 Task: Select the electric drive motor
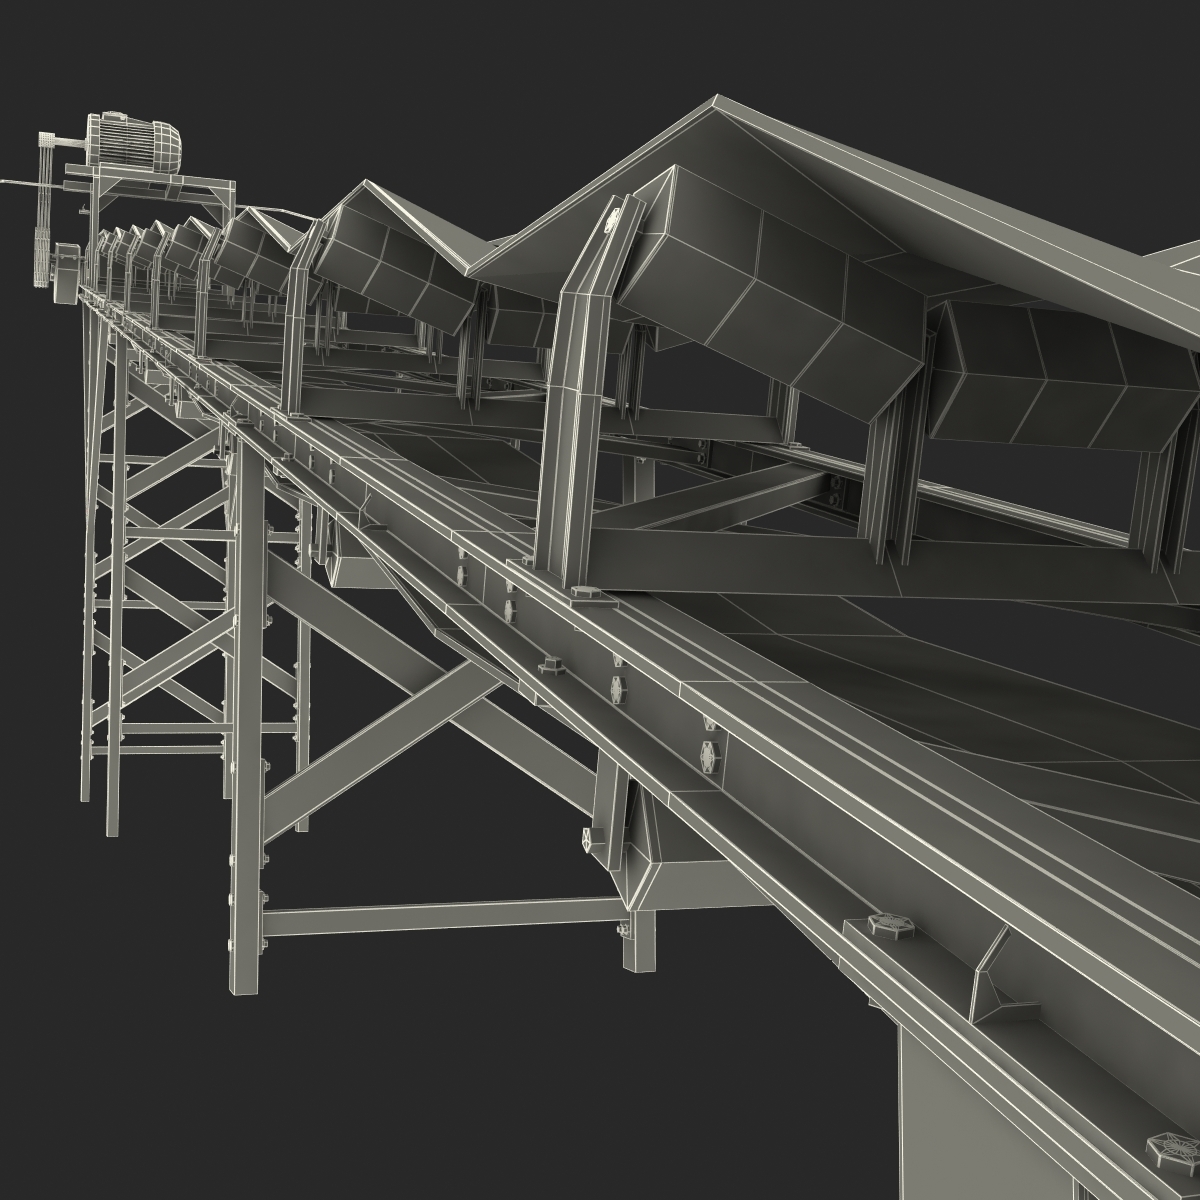click(x=133, y=140)
